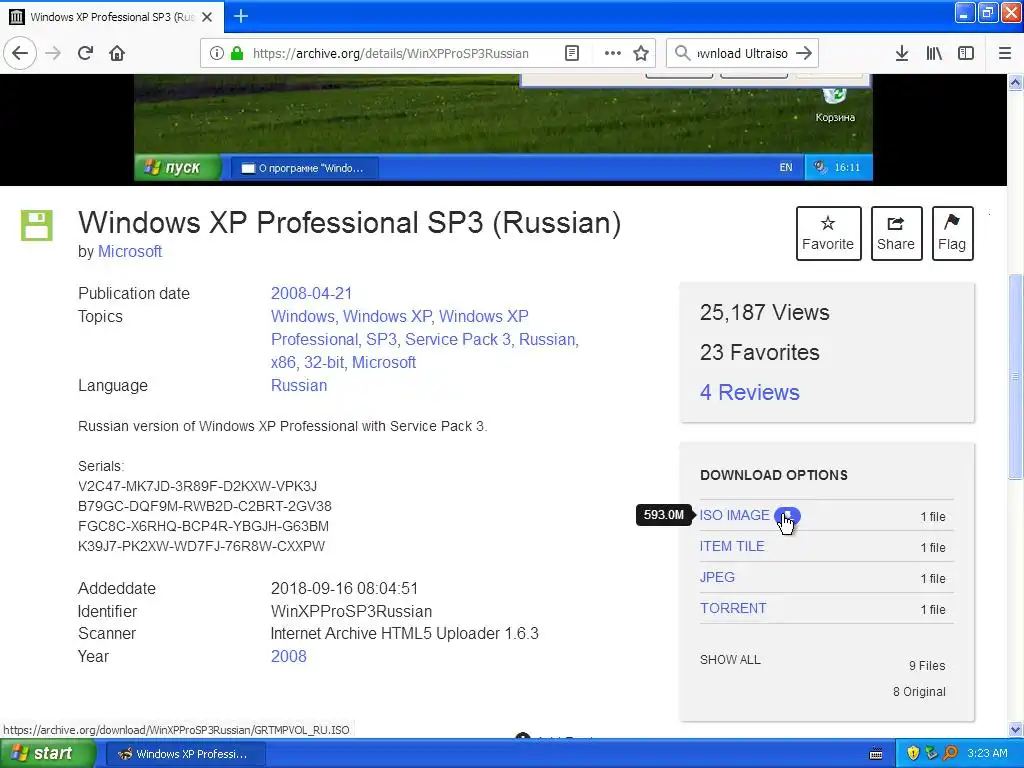Click the 9 Files text
The width and height of the screenshot is (1024, 768).
[x=927, y=665]
